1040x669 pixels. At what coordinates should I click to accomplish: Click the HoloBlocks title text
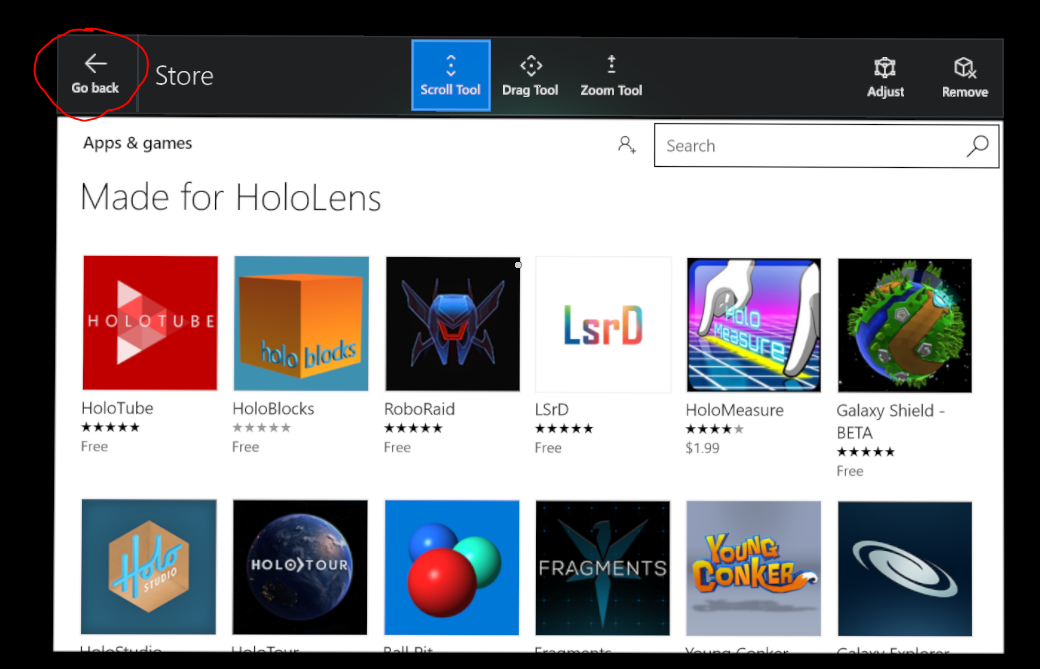pos(273,408)
